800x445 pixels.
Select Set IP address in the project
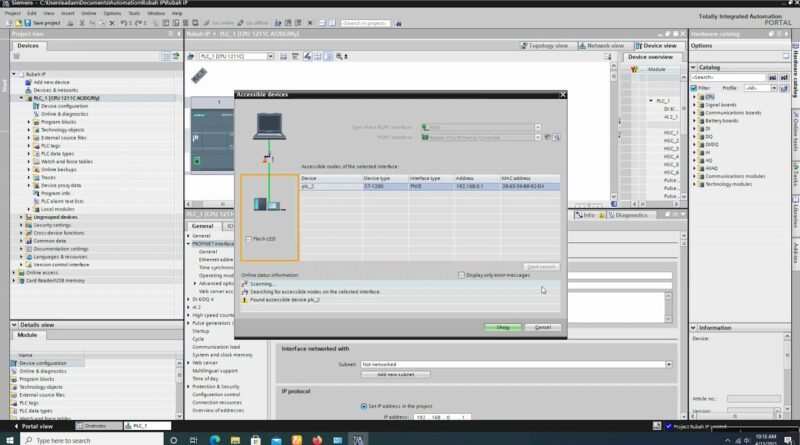(x=364, y=406)
